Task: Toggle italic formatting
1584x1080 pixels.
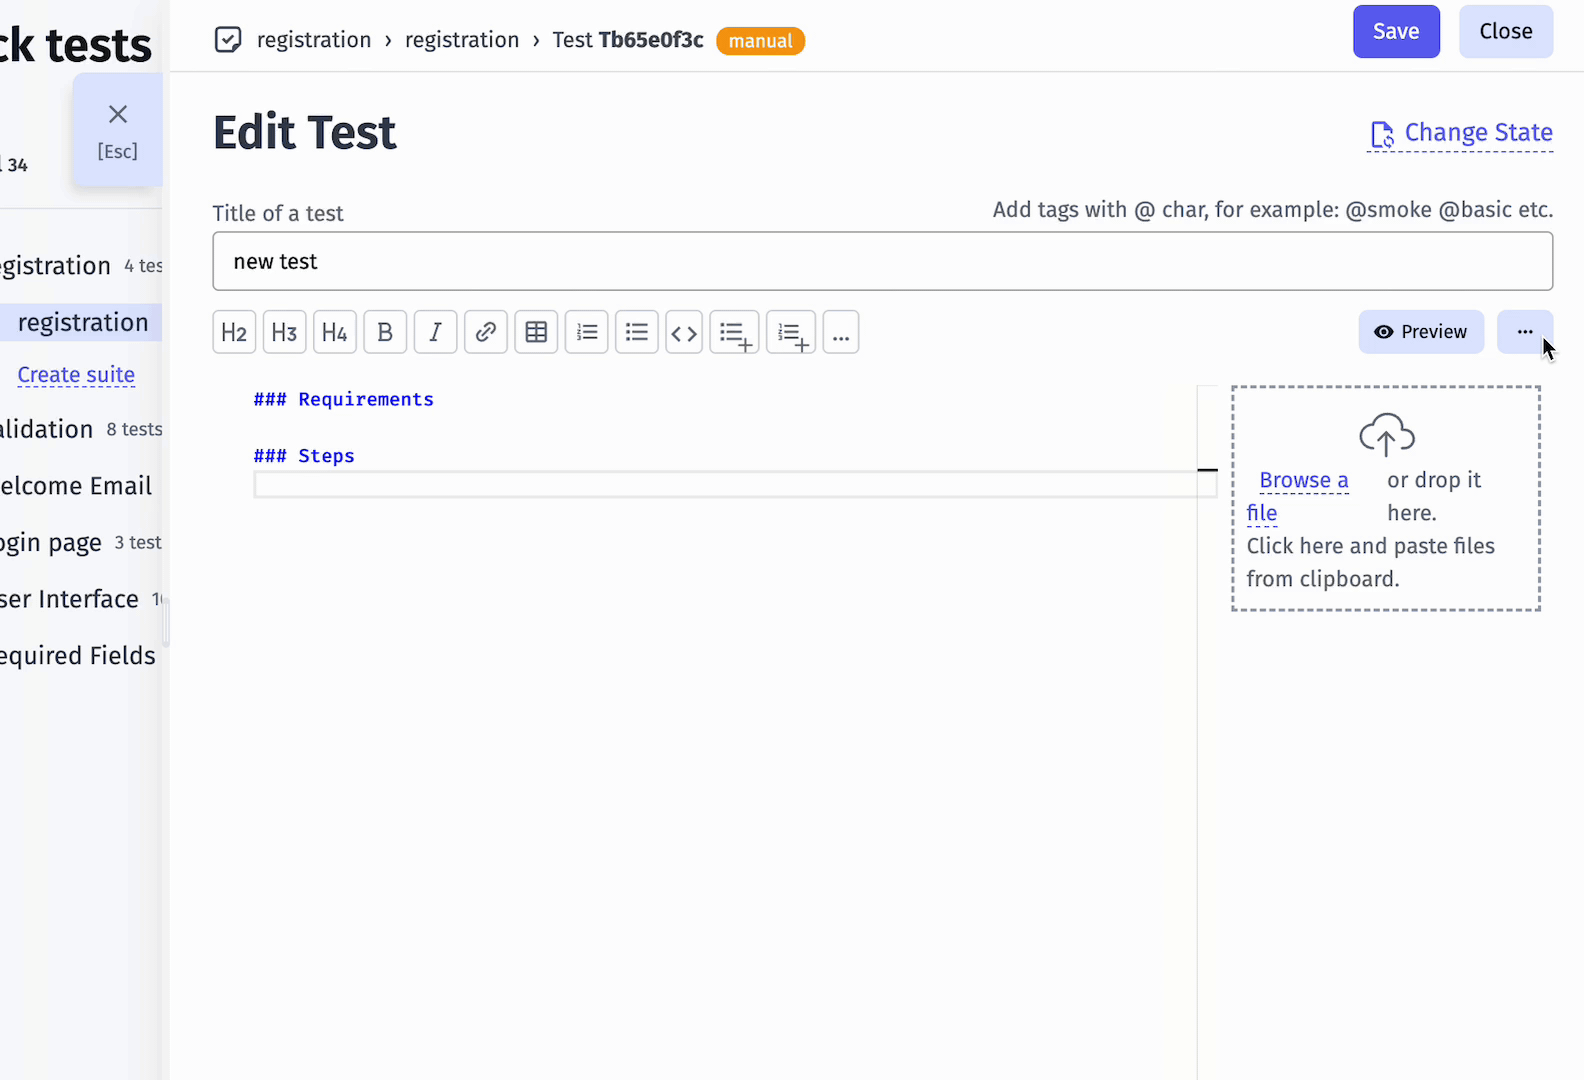Action: [436, 332]
